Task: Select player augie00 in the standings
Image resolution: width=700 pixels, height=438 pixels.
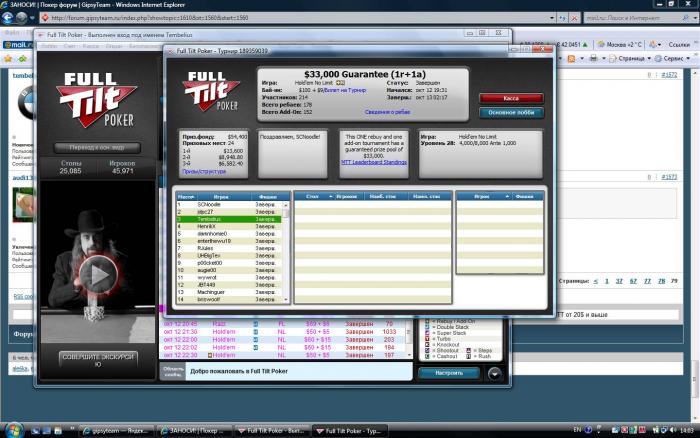Action: click(x=229, y=270)
